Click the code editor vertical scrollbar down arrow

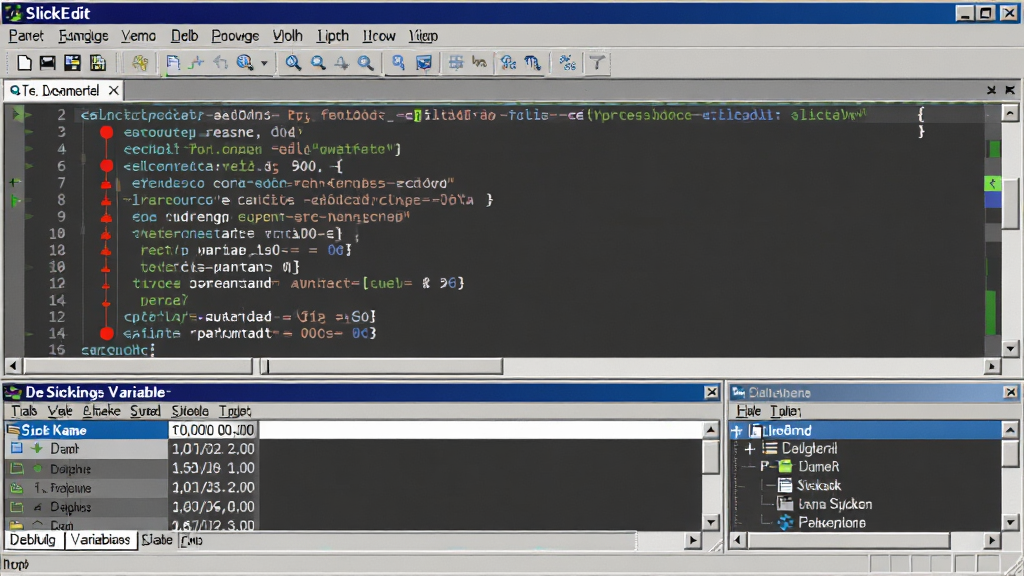pyautogui.click(x=1010, y=349)
